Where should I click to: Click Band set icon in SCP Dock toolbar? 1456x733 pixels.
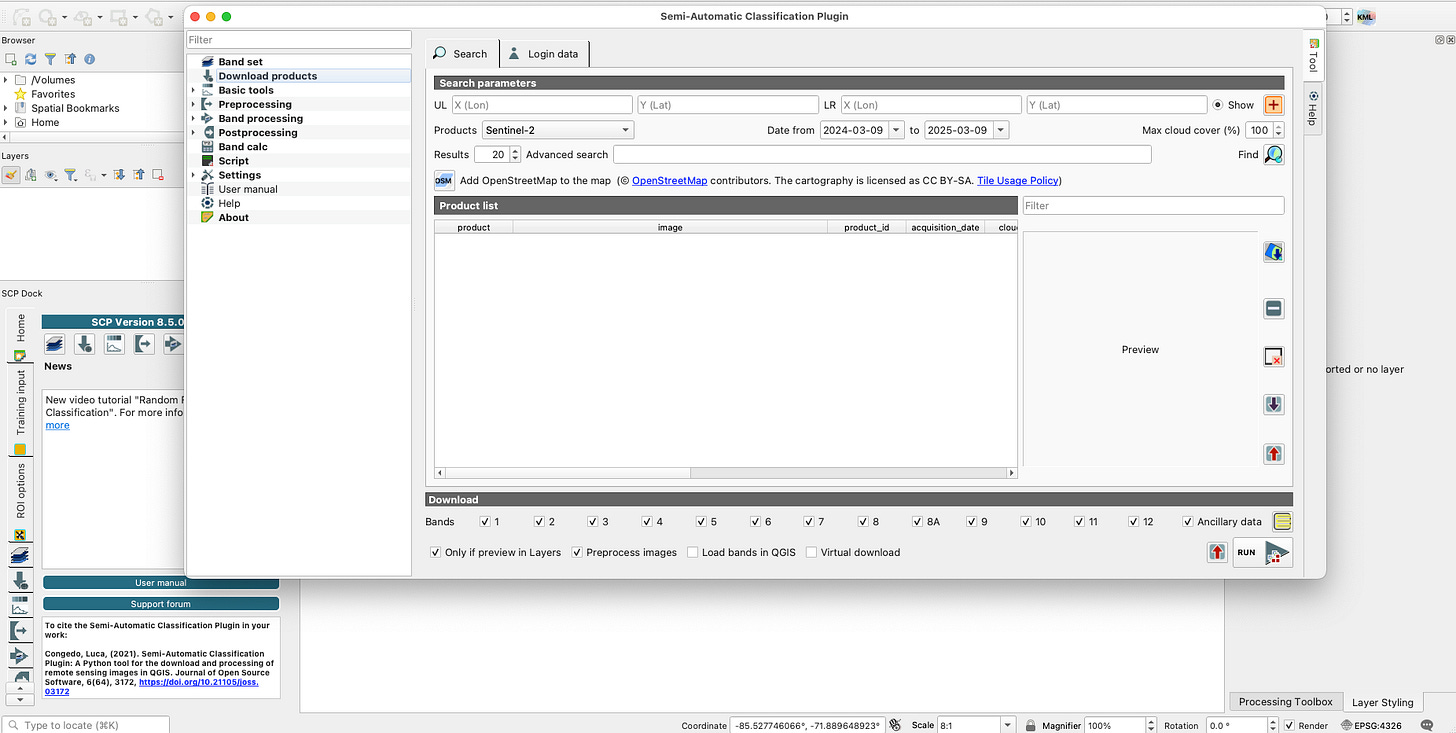55,344
